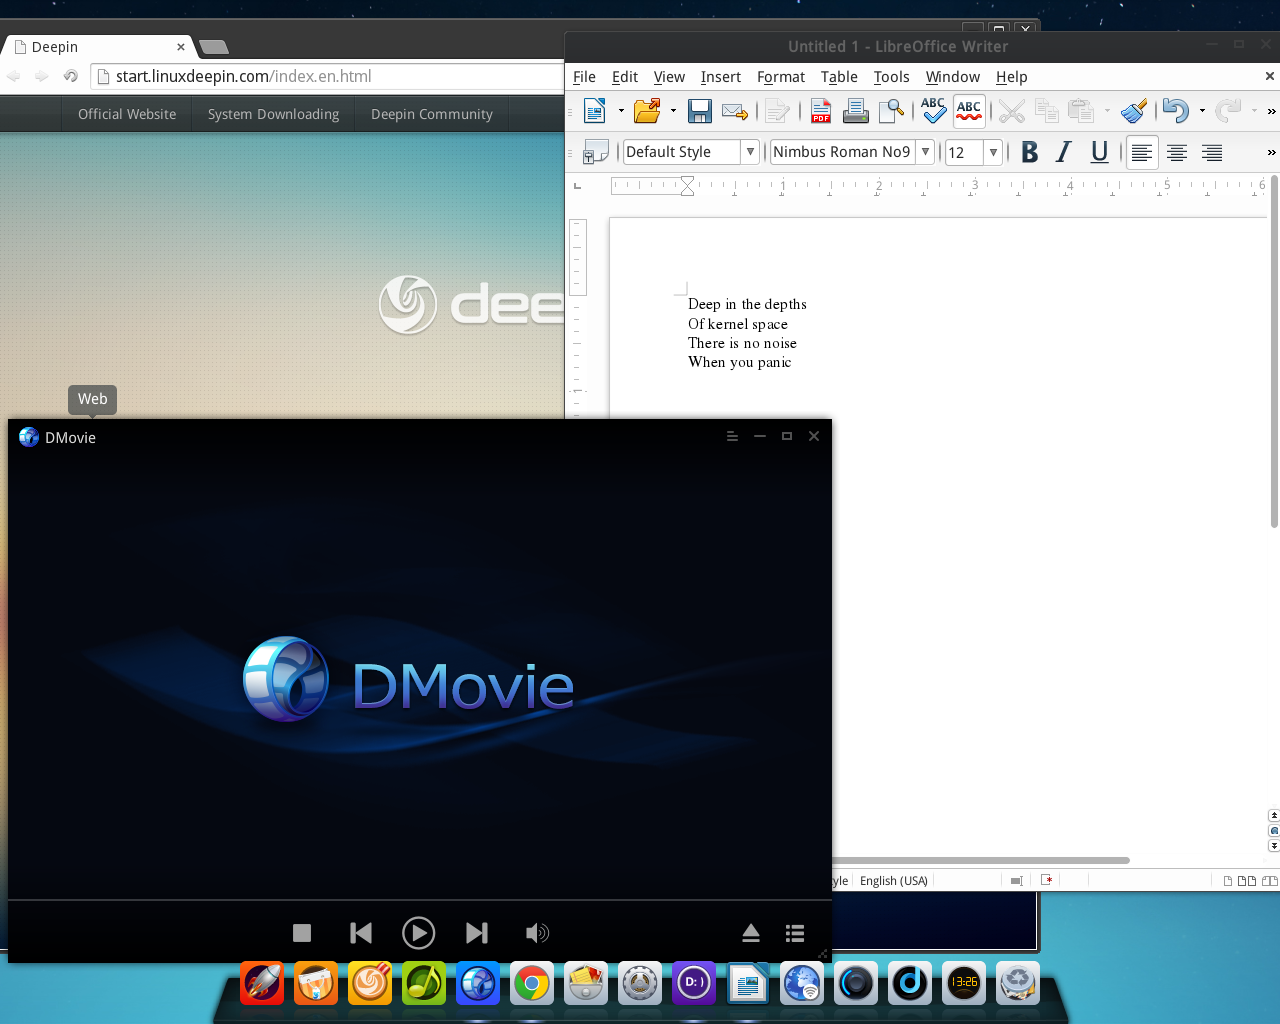
Task: Skip to next track in DMovie
Action: point(477,933)
